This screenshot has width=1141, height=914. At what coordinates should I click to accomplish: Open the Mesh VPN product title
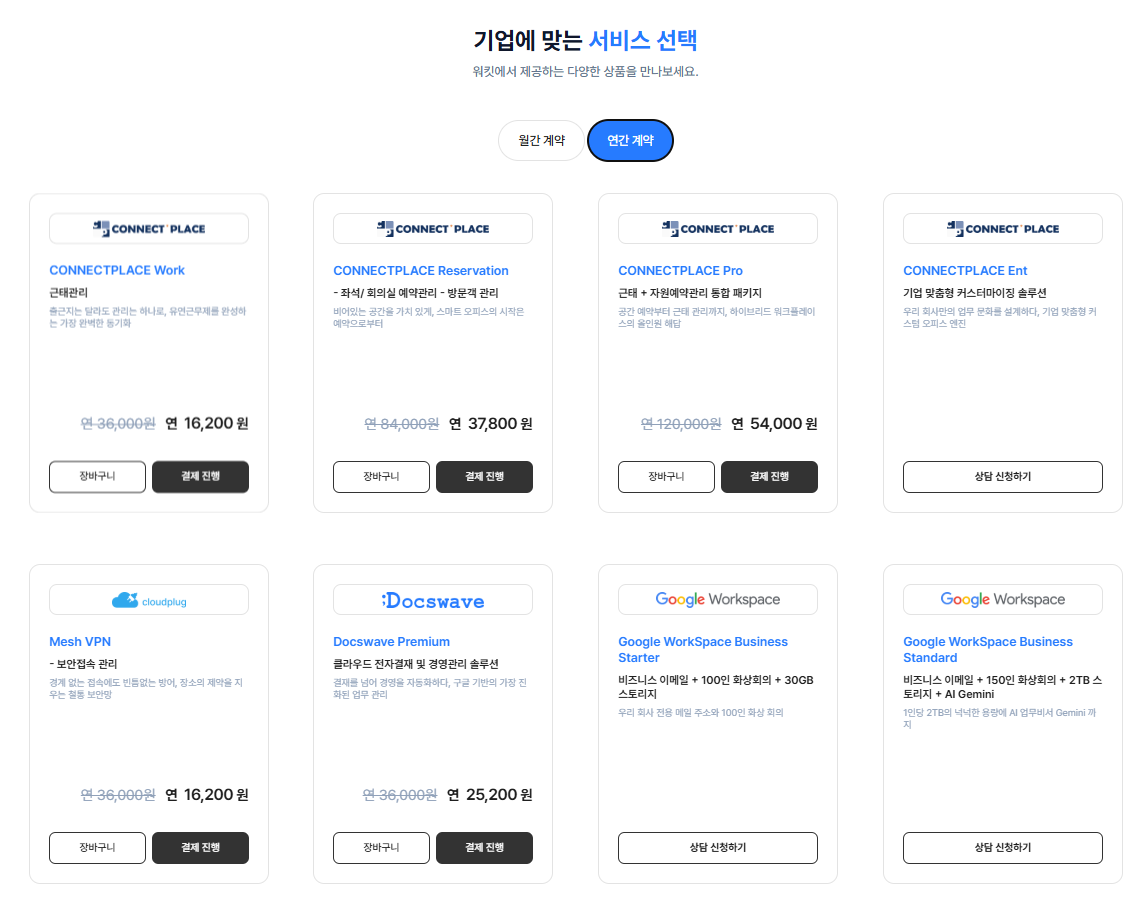[x=80, y=642]
